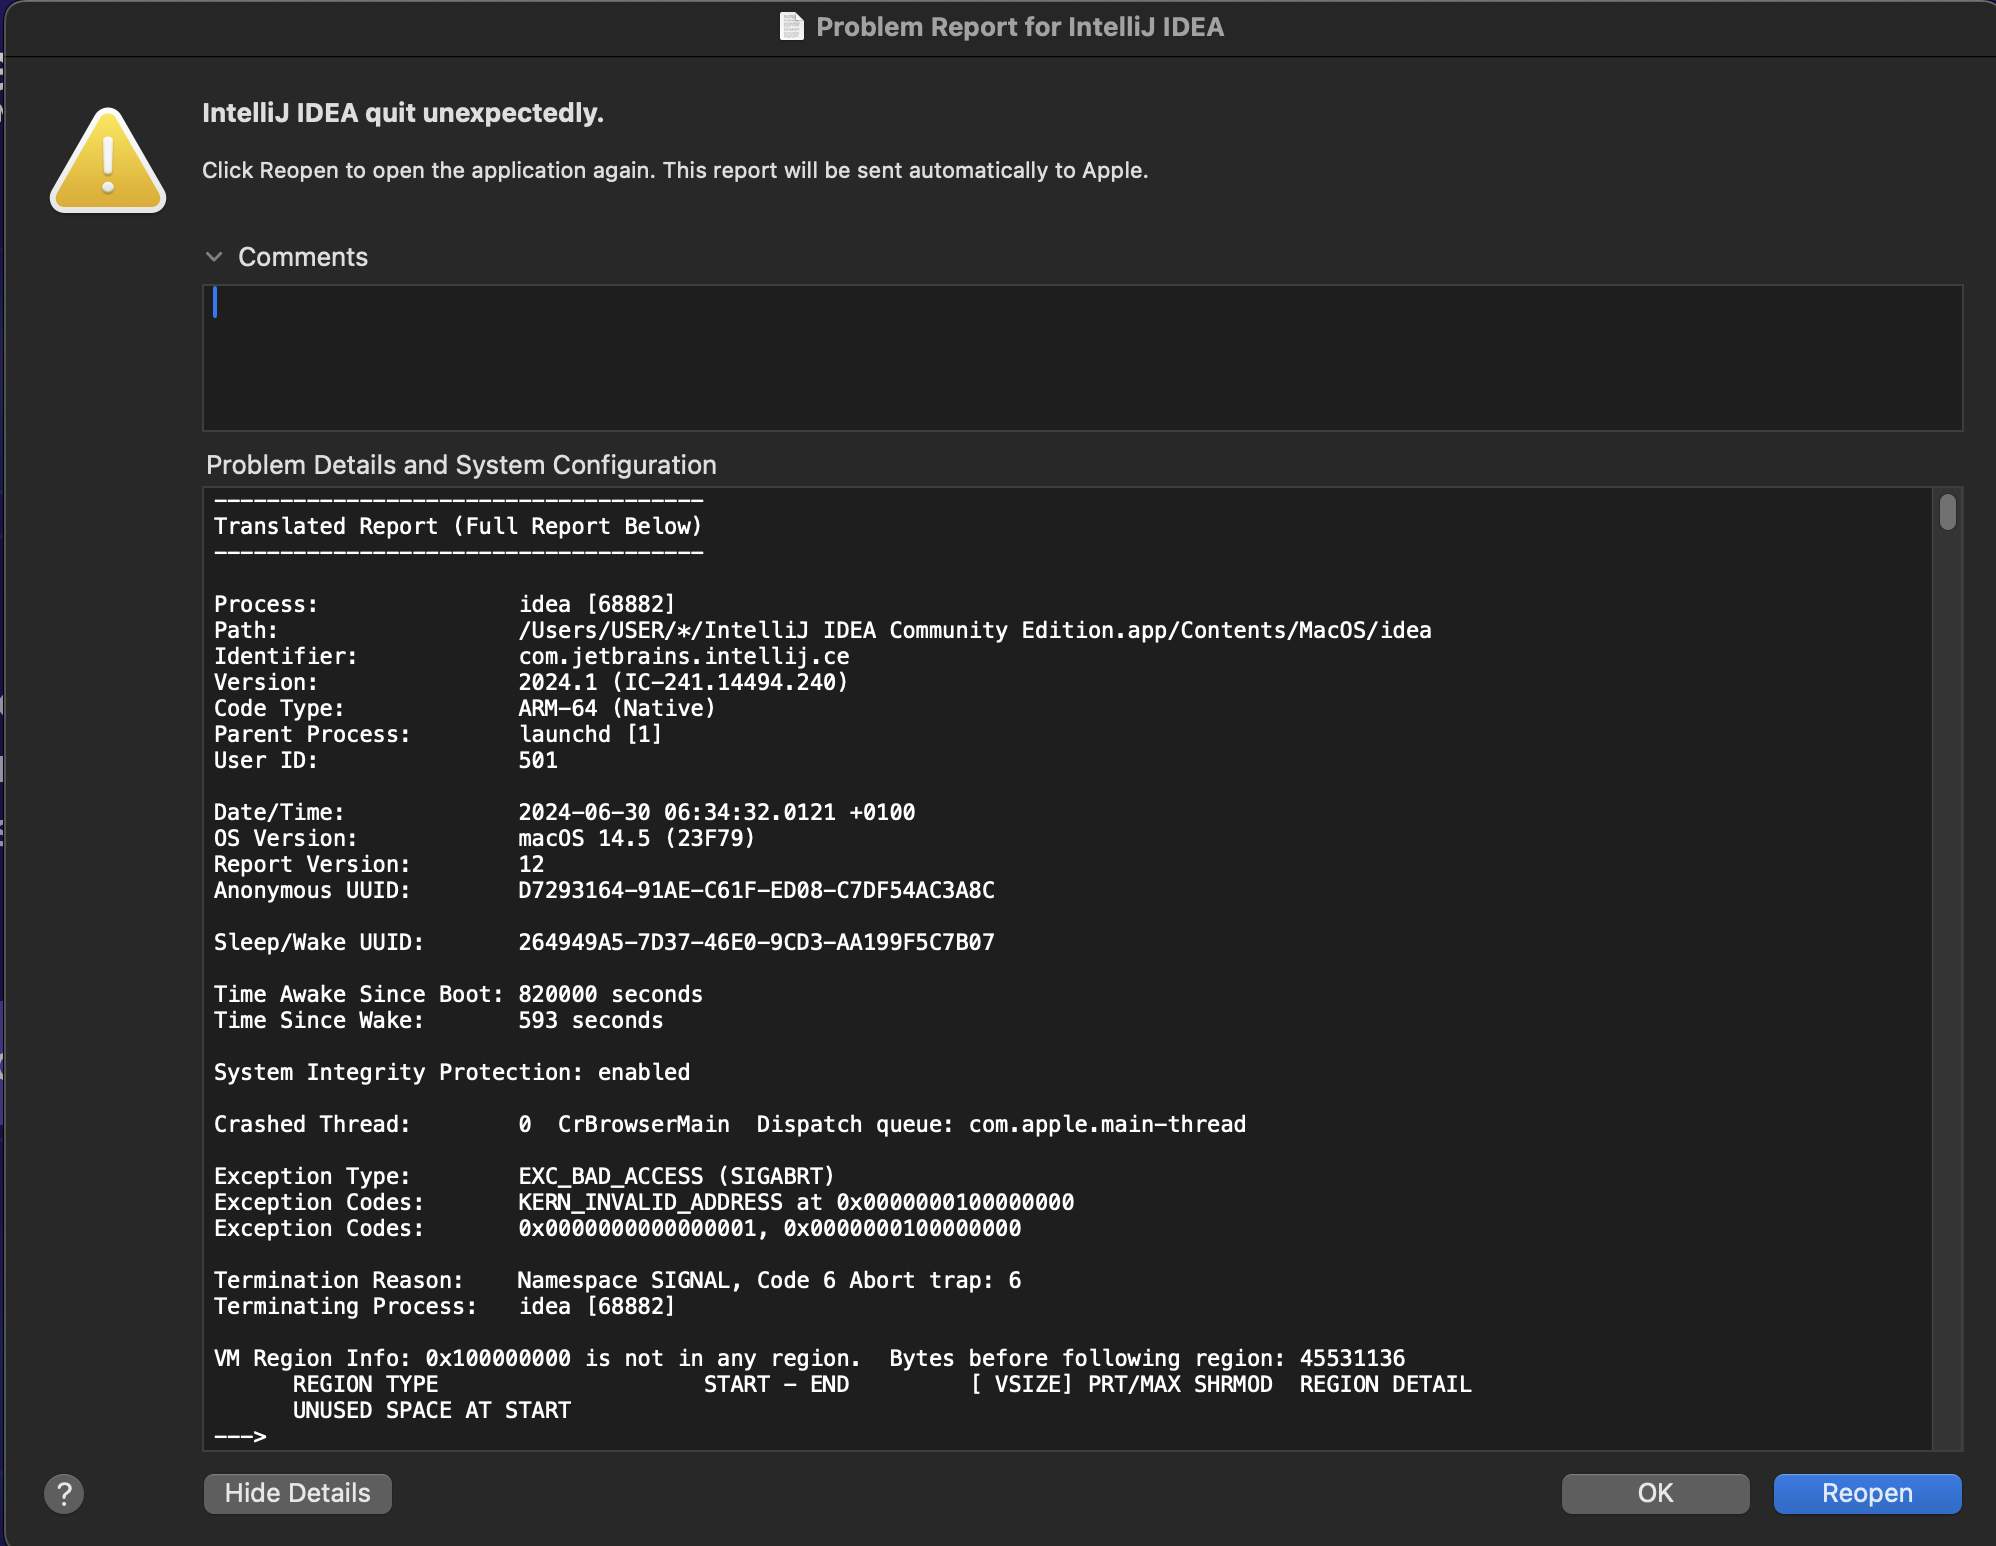Click 'KERN_INVALID_ADDRESS at 0x0000000100000000' line
The image size is (1996, 1546).
point(796,1202)
